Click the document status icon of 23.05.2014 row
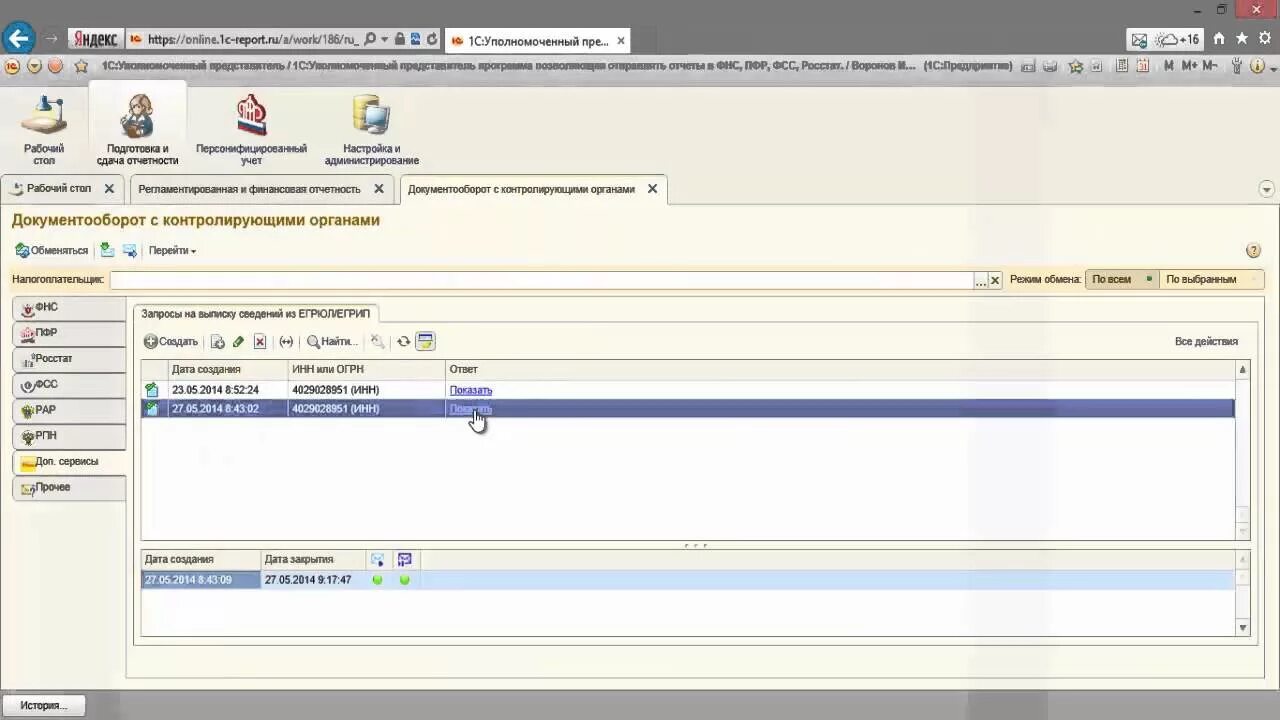The image size is (1280, 720). [x=152, y=390]
